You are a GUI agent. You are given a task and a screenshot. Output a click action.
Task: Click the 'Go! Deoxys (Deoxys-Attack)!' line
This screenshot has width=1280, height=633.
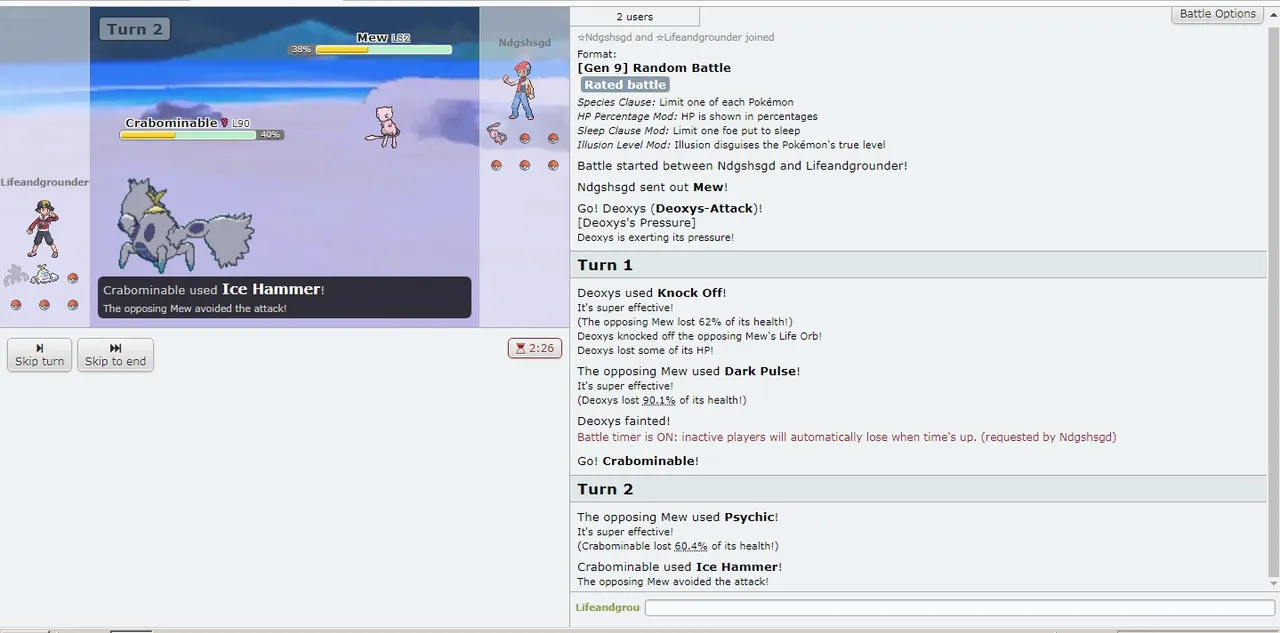coord(670,208)
